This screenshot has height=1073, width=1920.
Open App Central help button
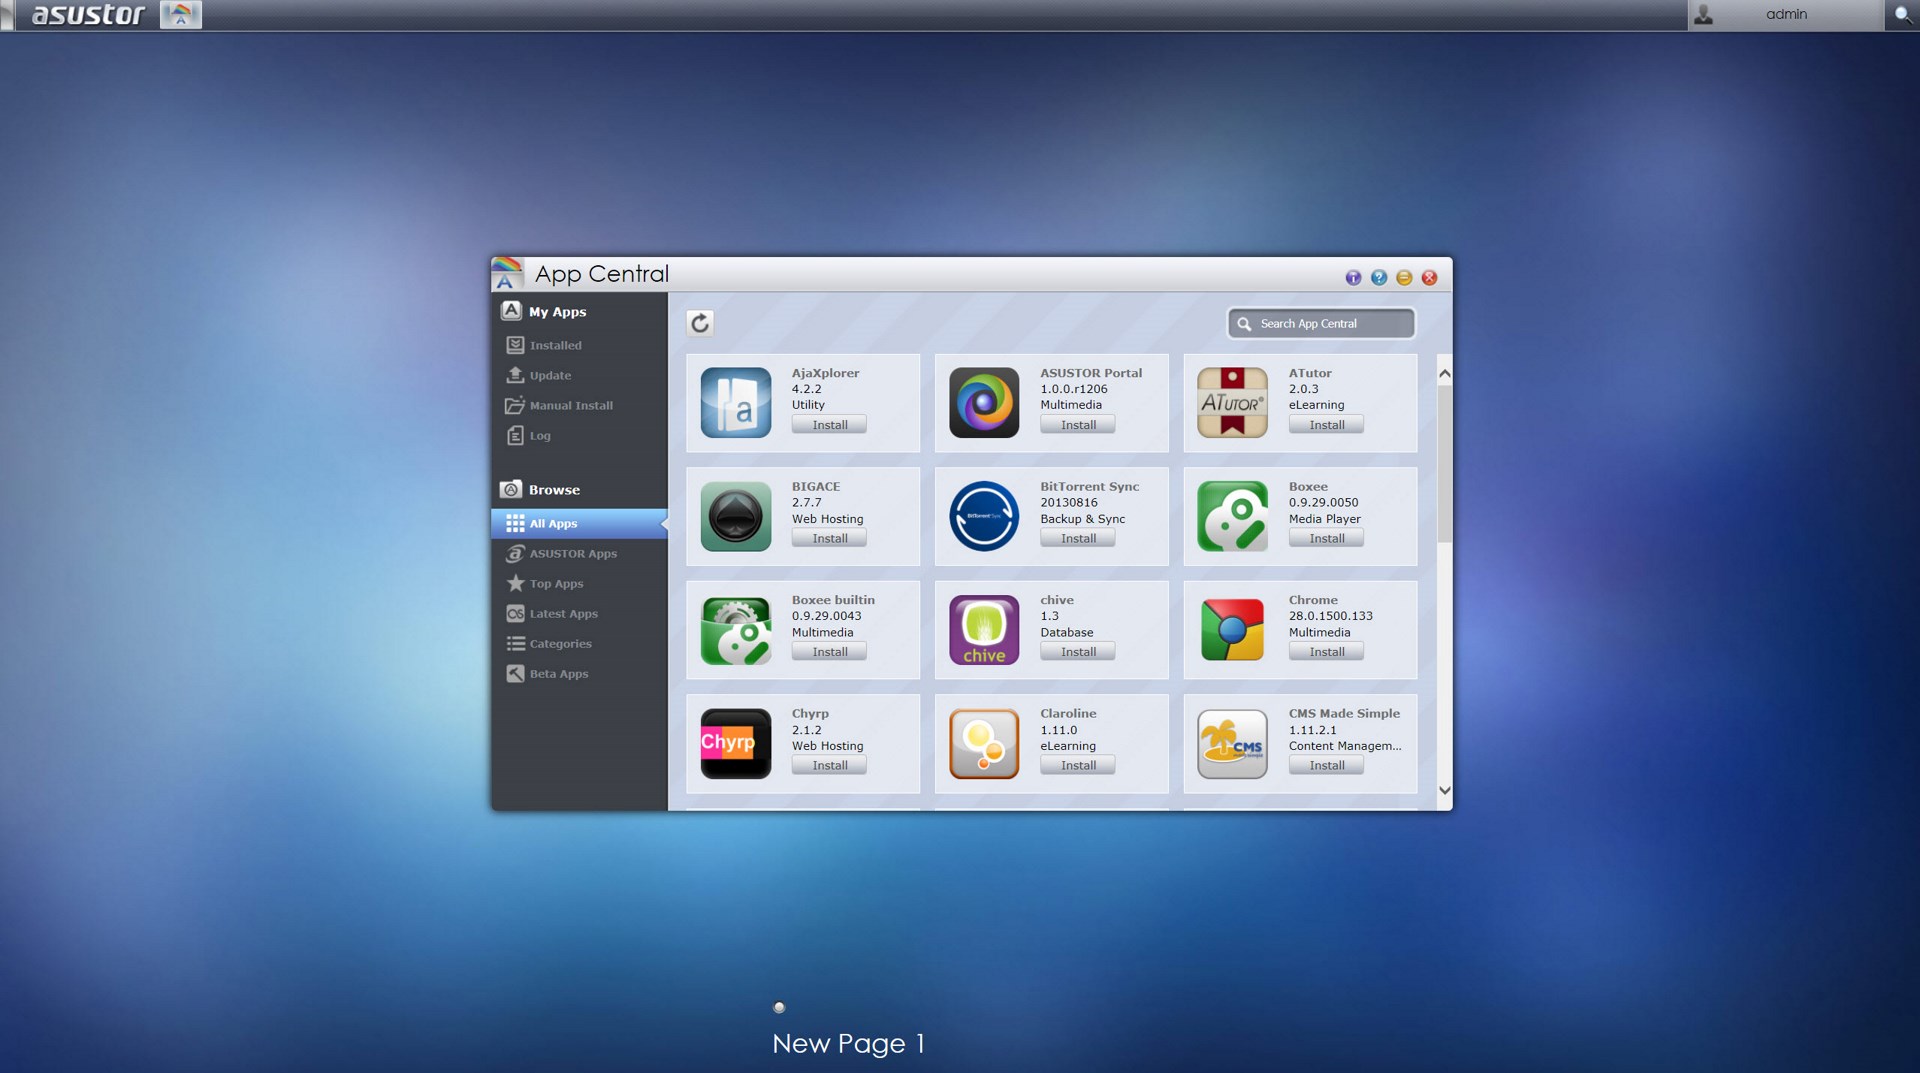1379,278
